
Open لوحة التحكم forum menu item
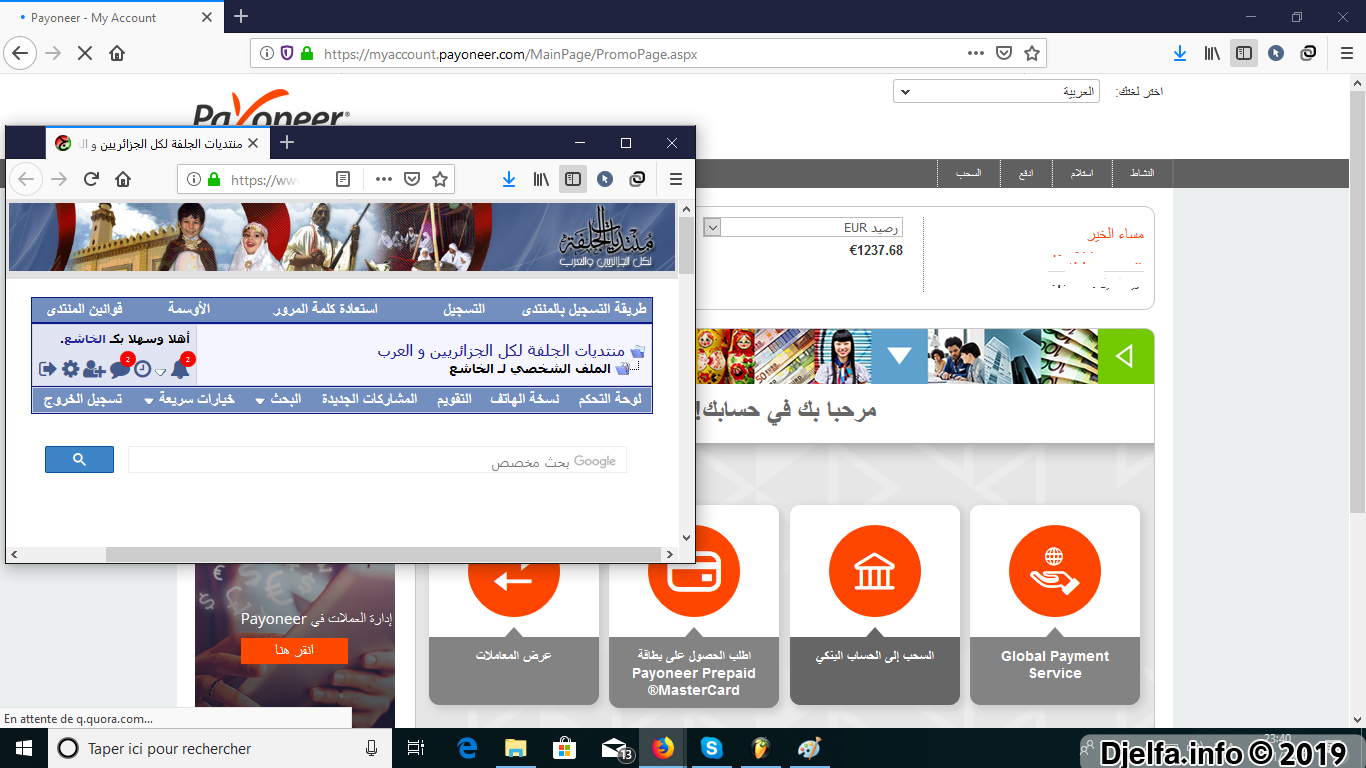610,399
